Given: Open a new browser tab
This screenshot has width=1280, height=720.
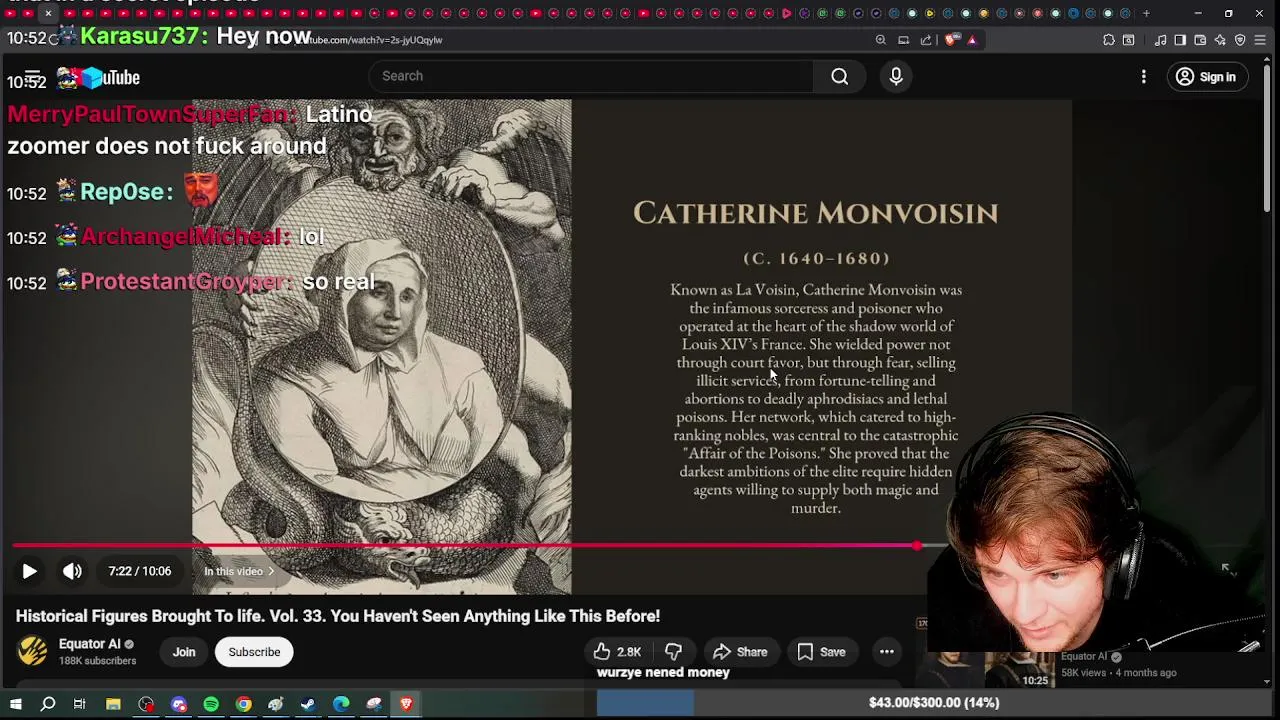Looking at the screenshot, I should [x=1146, y=13].
